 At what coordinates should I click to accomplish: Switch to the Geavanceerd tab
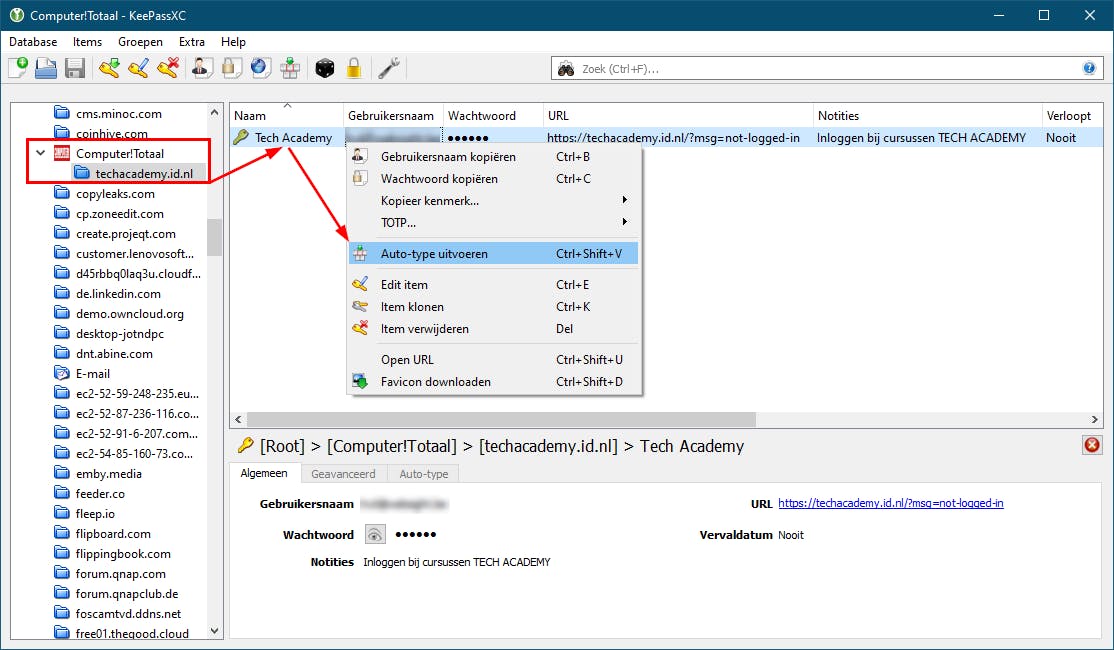click(x=343, y=474)
